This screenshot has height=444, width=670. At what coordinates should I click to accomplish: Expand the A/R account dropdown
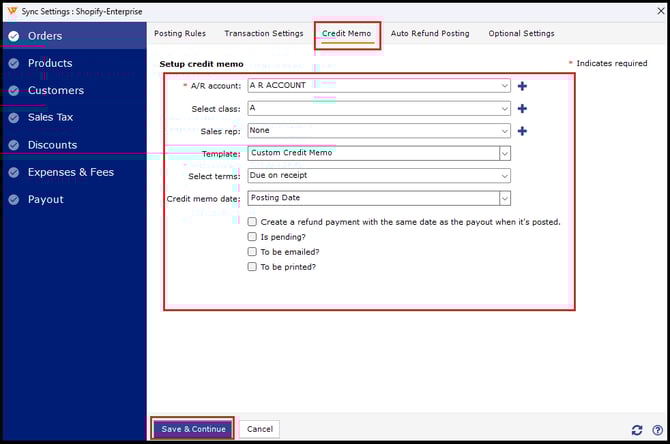pos(504,86)
